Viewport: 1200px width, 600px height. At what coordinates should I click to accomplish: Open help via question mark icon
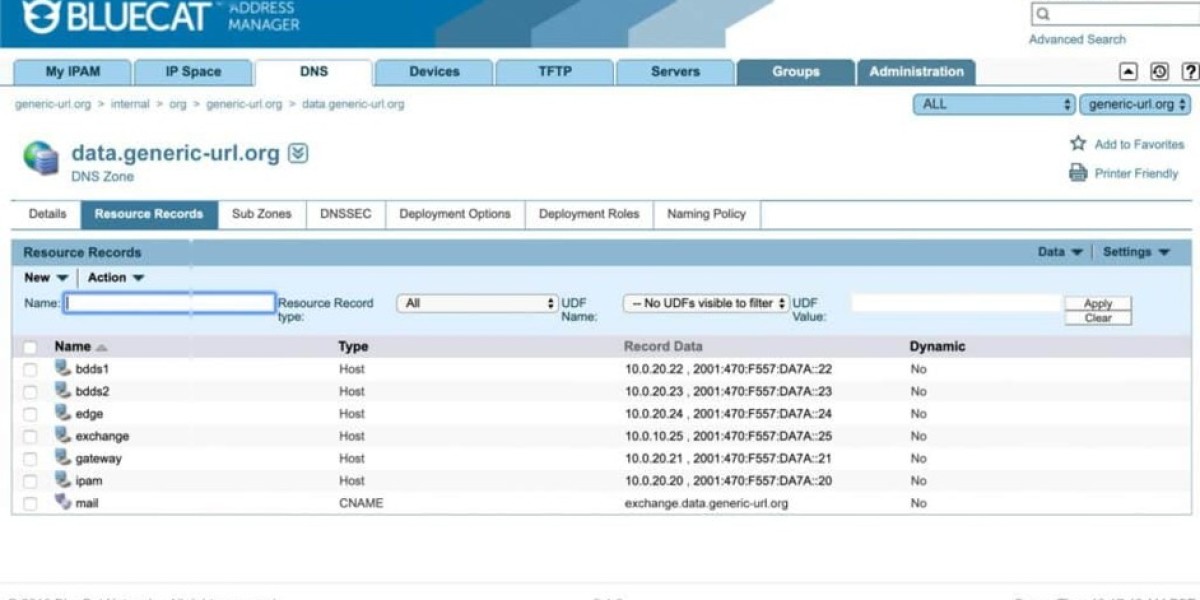coord(1189,72)
